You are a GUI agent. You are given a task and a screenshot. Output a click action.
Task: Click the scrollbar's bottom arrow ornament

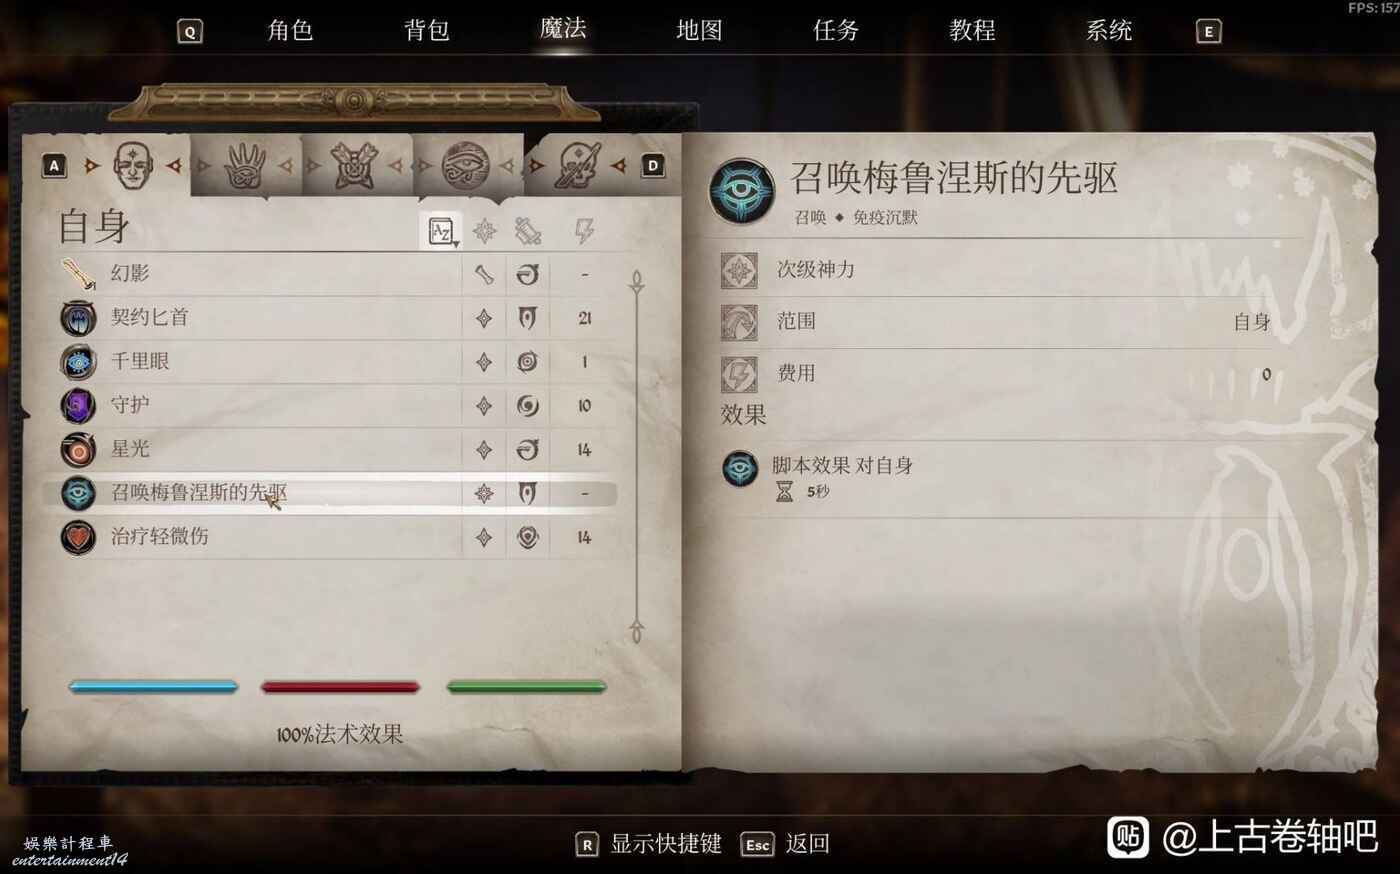pyautogui.click(x=636, y=630)
